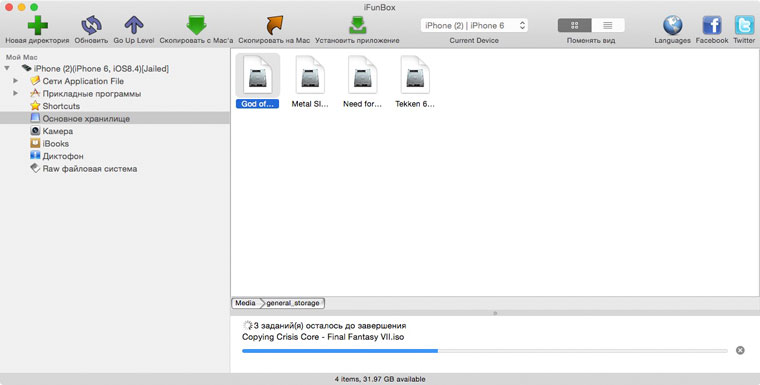
Task: Click the God of... file name label
Action: 257,104
